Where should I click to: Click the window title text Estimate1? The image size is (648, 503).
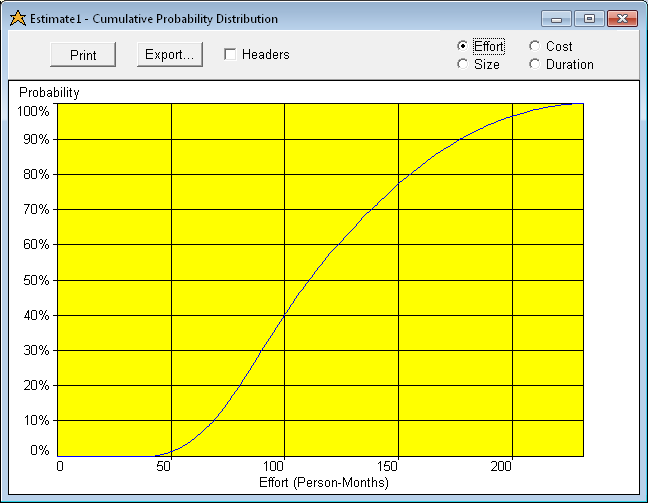[56, 19]
